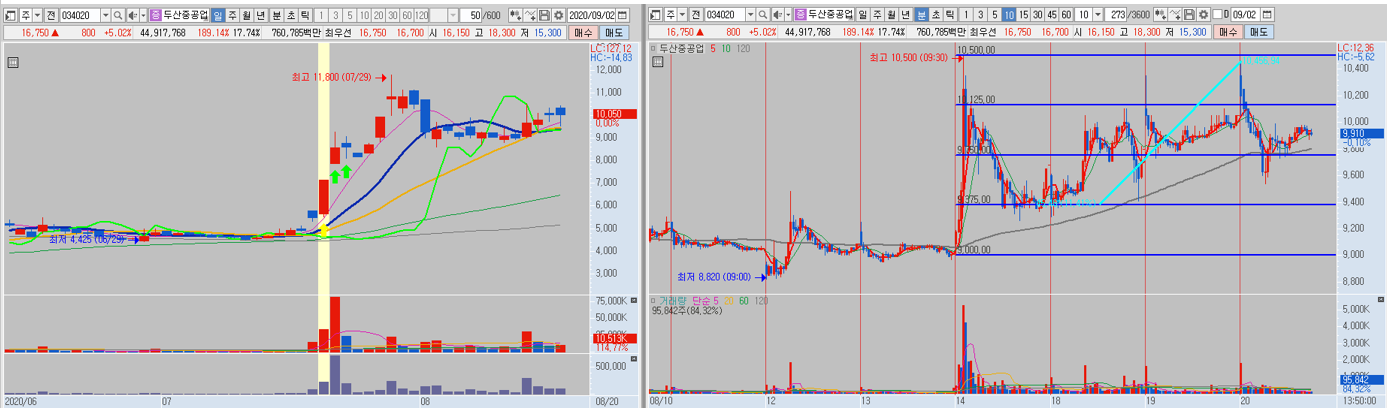
Task: Select the 1 minute interval in right chart
Action: [965, 15]
